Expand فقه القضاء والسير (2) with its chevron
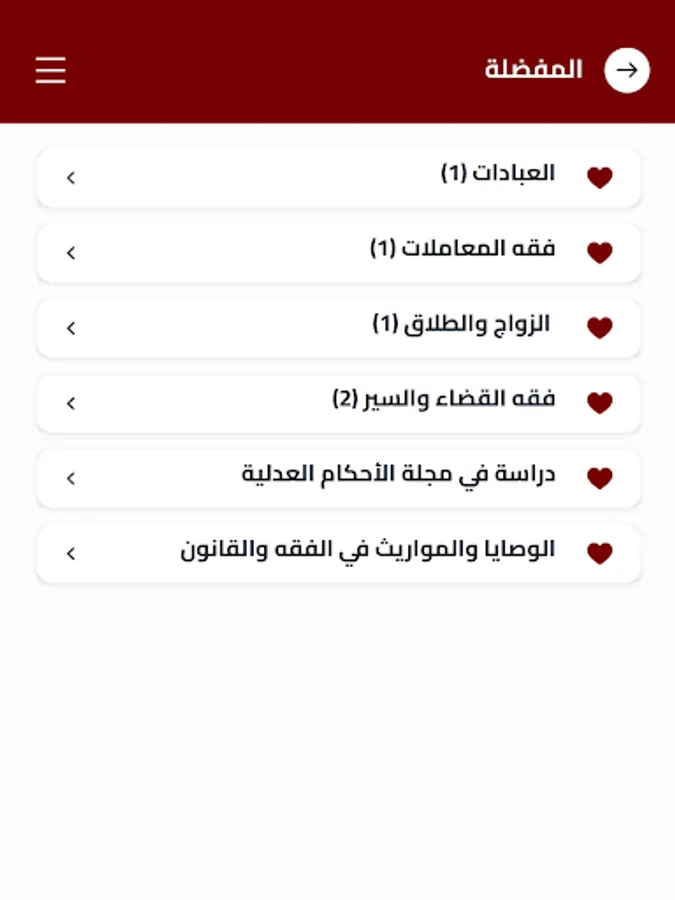The height and width of the screenshot is (900, 675). click(70, 402)
